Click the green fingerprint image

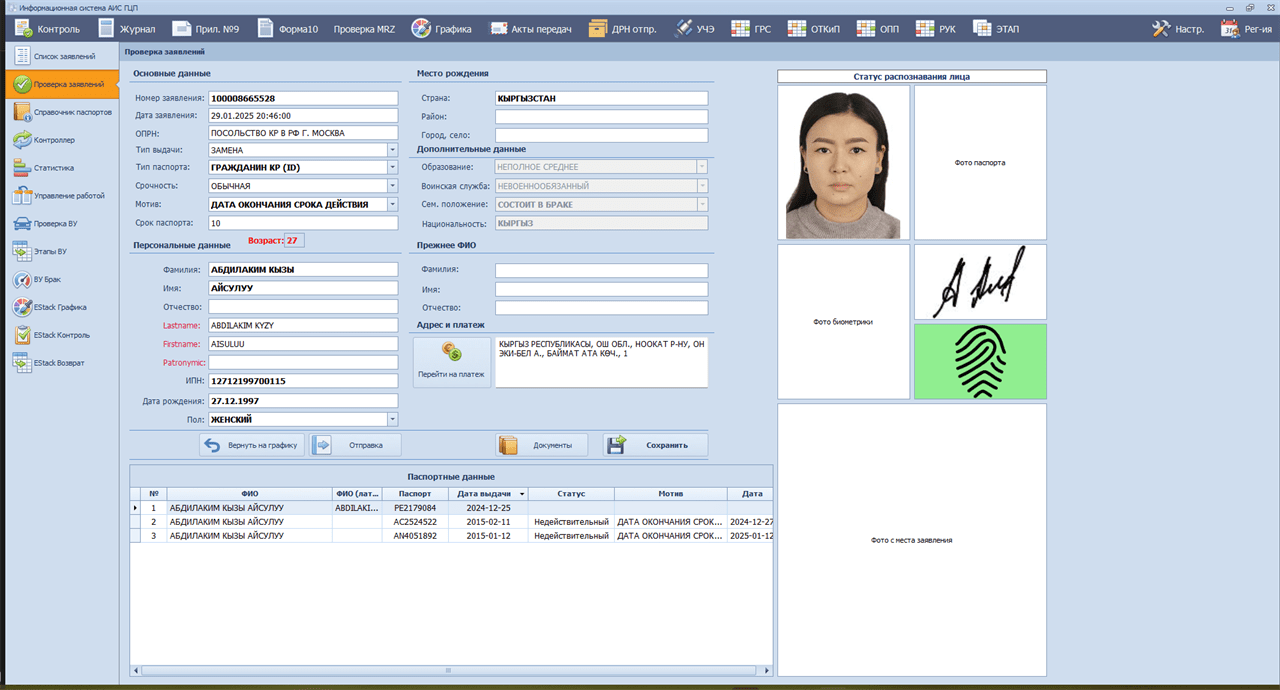coord(980,361)
